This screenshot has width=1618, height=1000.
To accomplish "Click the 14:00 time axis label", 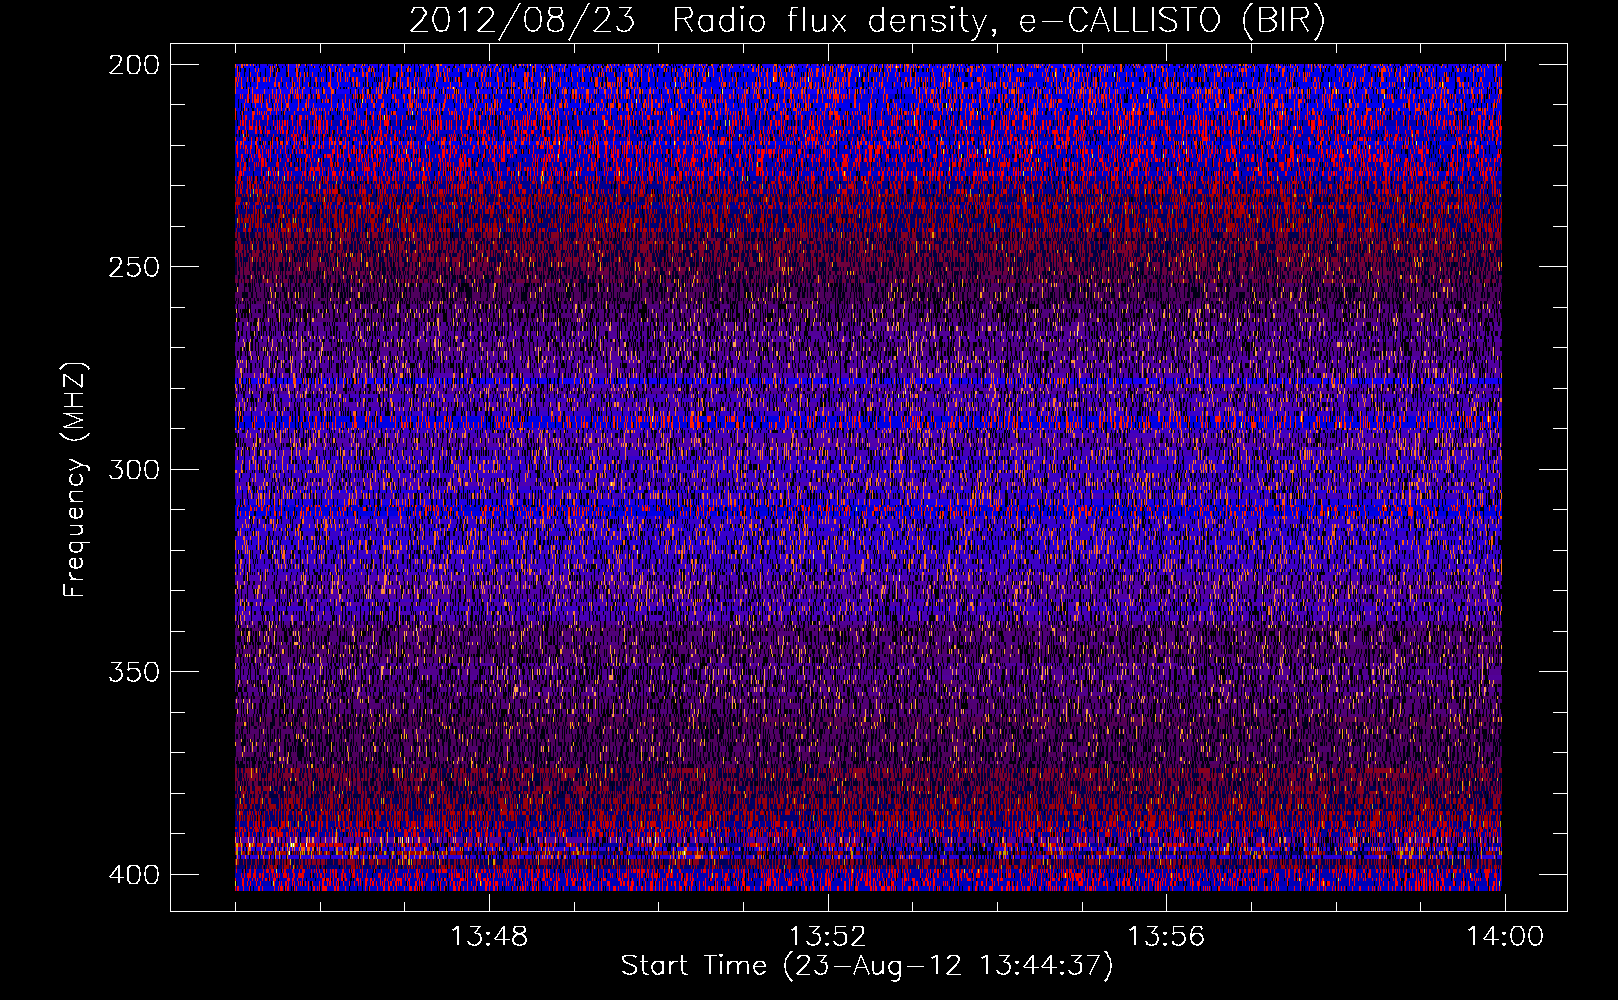I will [x=1505, y=937].
